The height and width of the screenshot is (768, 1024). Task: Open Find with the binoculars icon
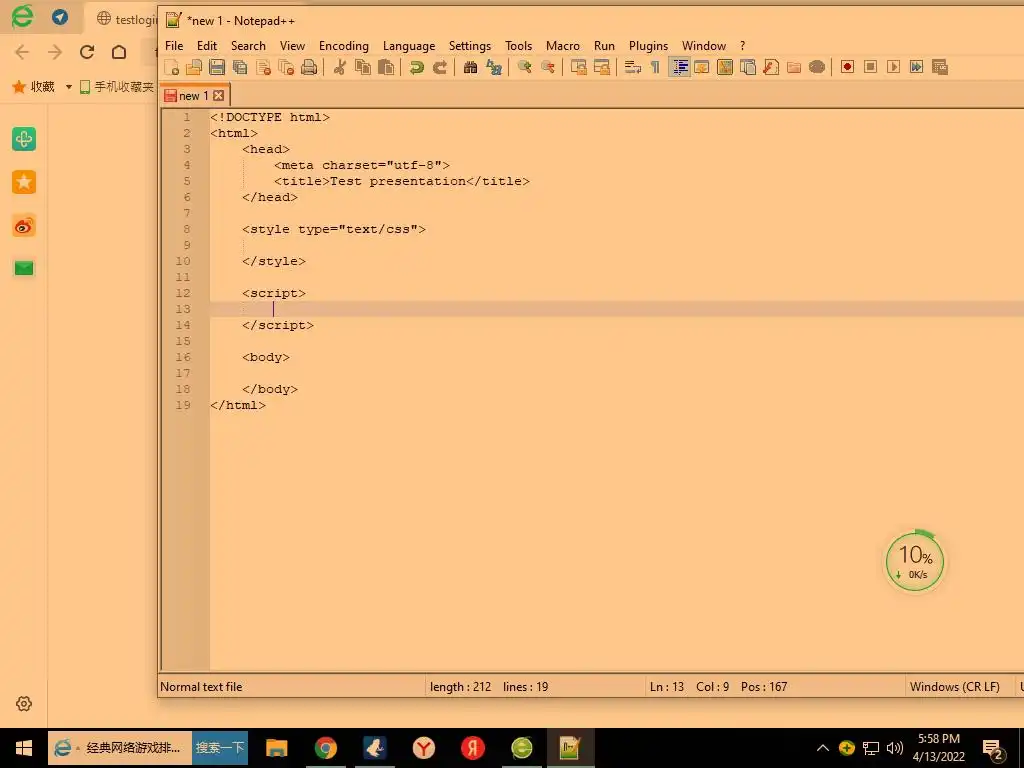[470, 67]
